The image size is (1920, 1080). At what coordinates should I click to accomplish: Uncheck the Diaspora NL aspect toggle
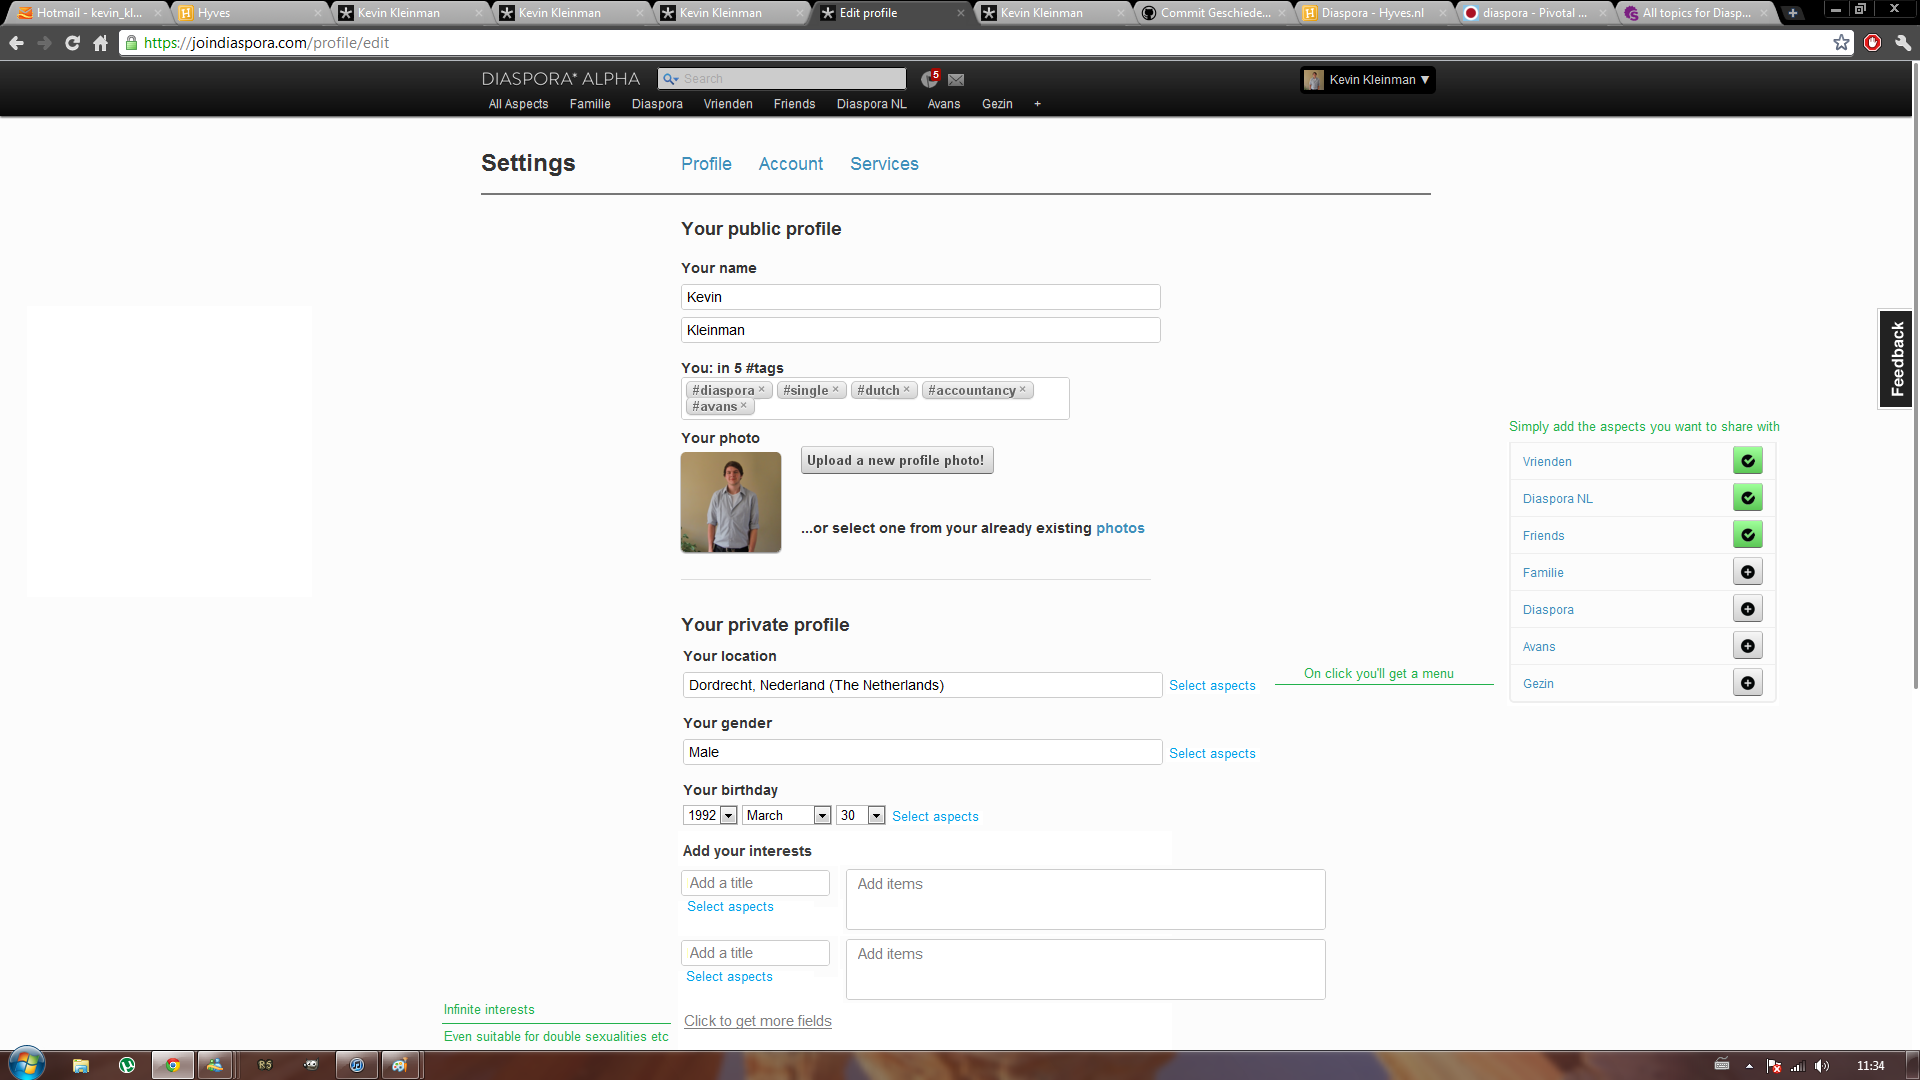click(1747, 498)
